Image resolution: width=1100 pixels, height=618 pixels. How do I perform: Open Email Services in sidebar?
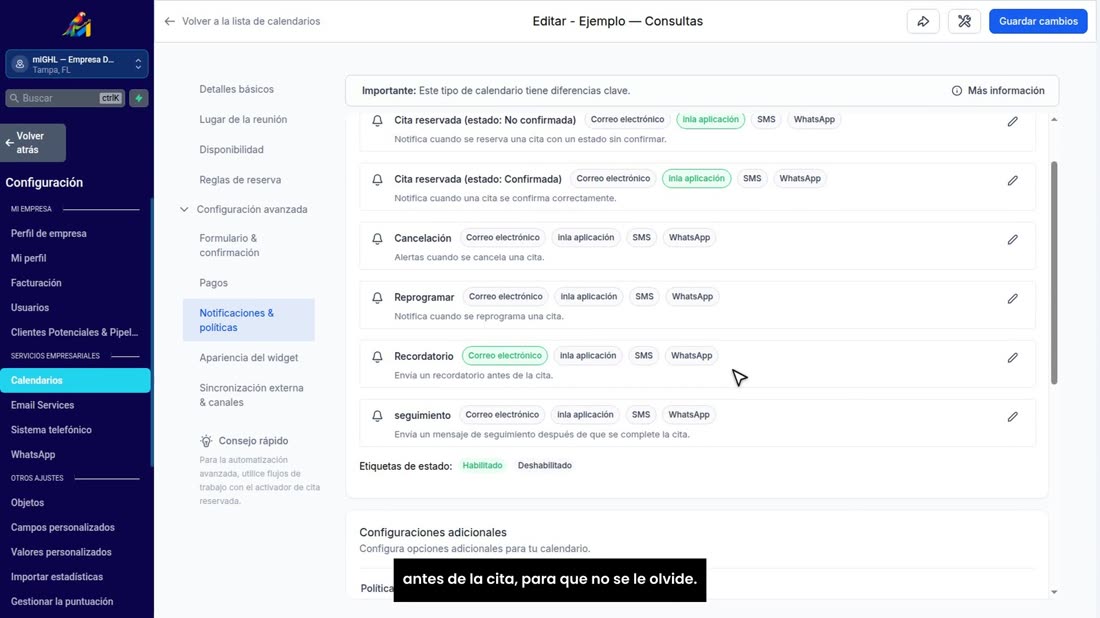42,405
